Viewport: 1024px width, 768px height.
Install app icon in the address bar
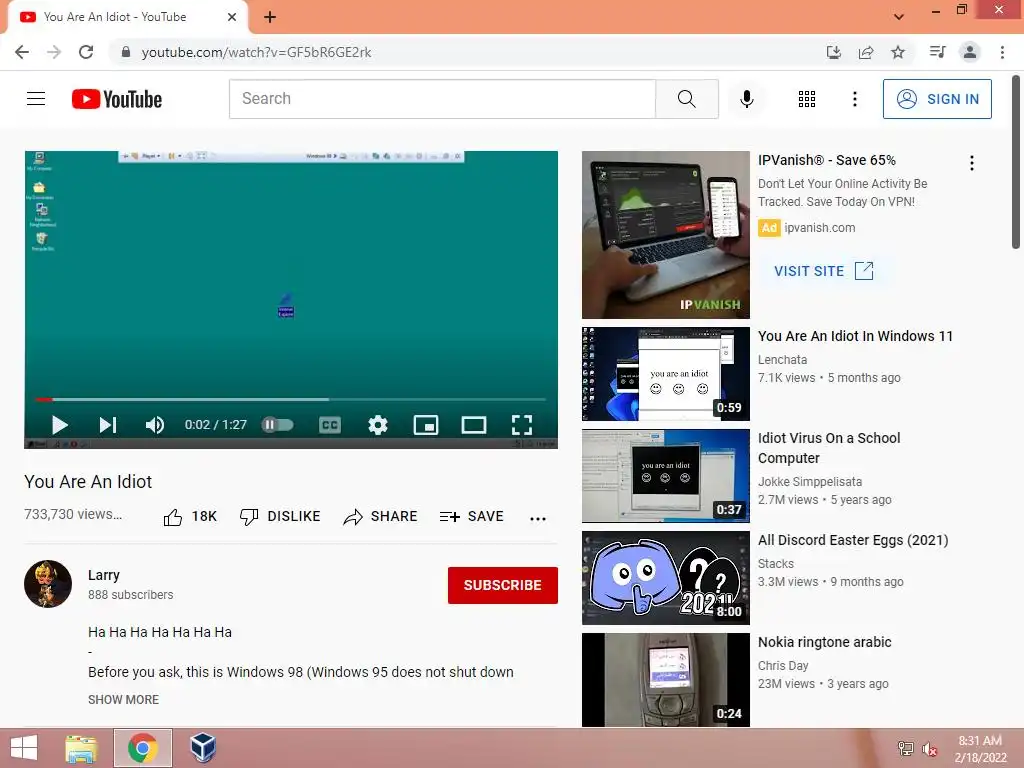(833, 52)
